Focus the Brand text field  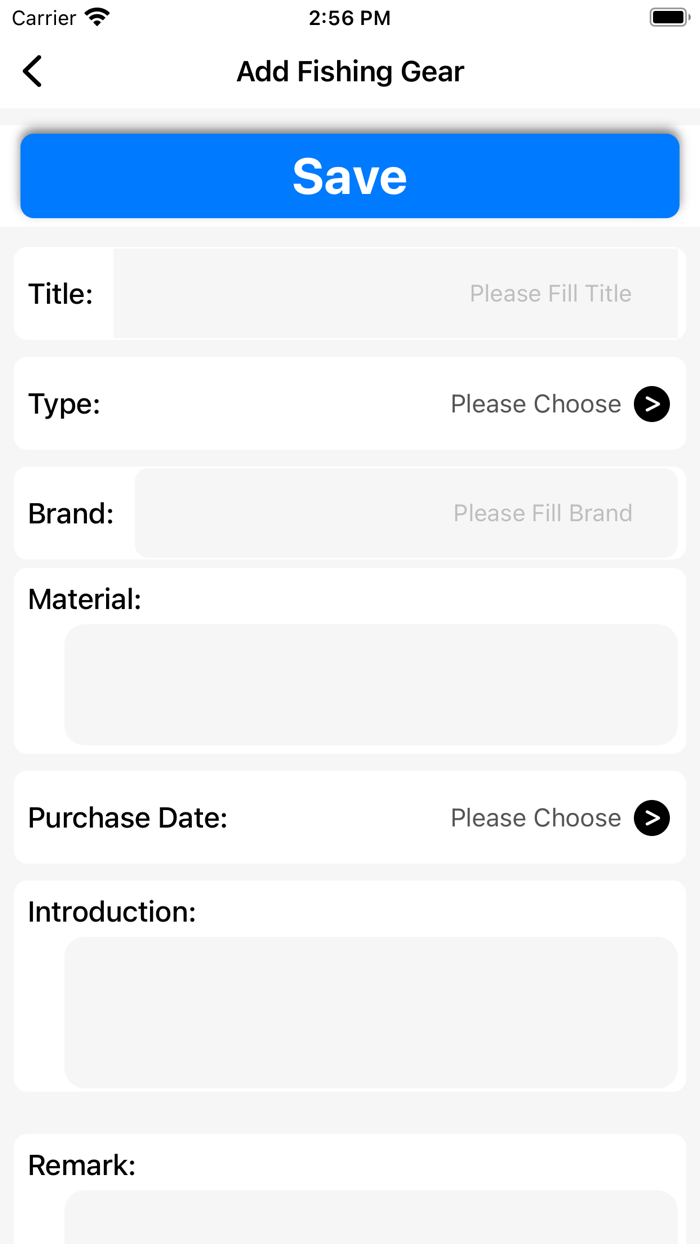point(405,513)
